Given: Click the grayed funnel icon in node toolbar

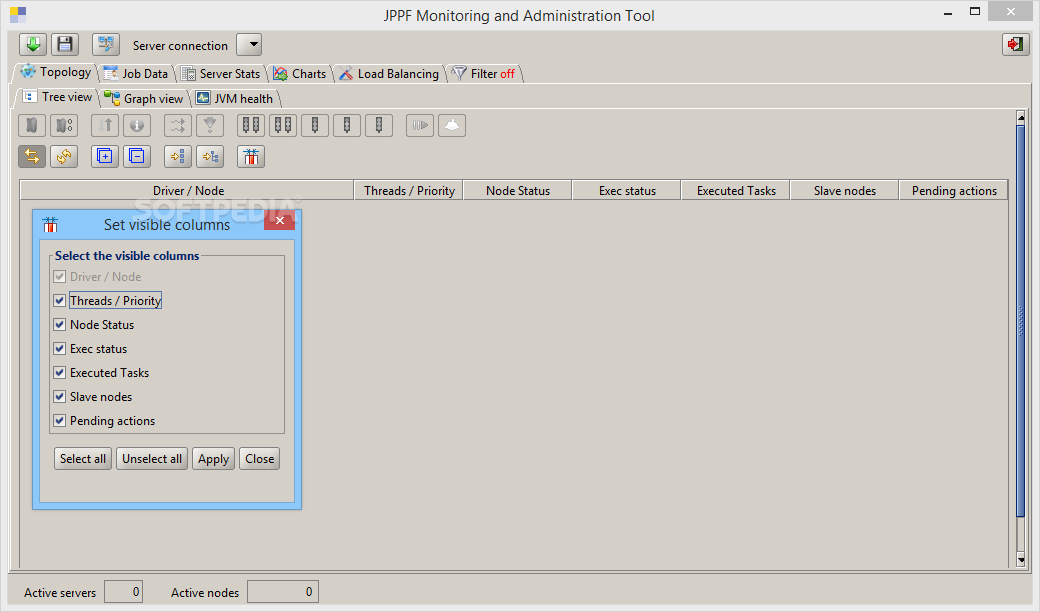Looking at the screenshot, I should 210,125.
